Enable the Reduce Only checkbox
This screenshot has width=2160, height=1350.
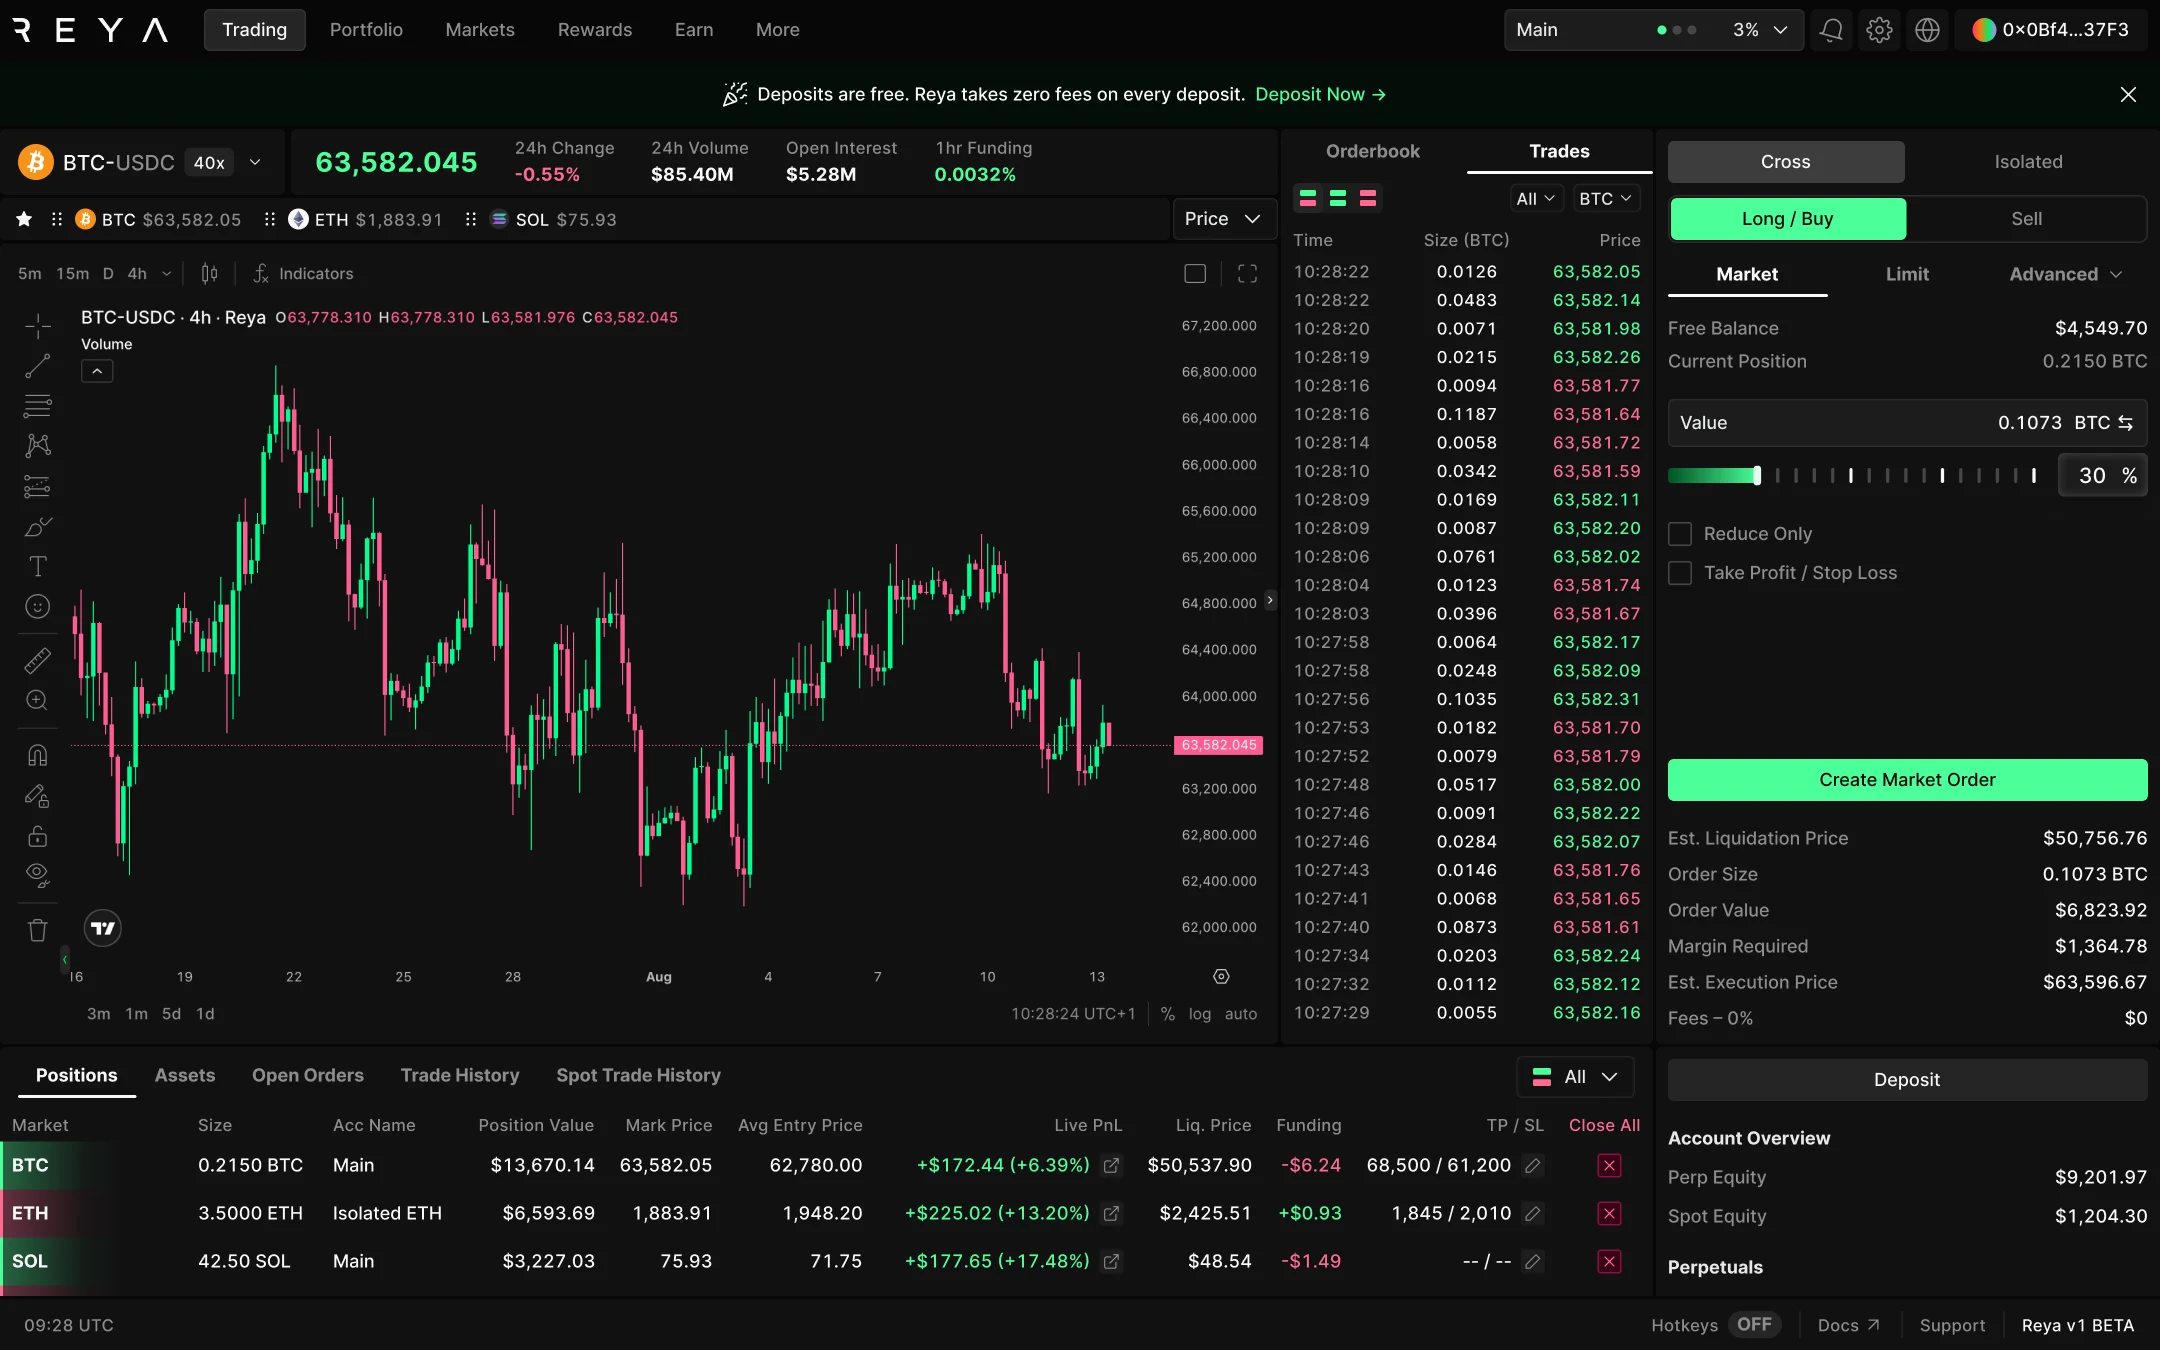click(1680, 534)
